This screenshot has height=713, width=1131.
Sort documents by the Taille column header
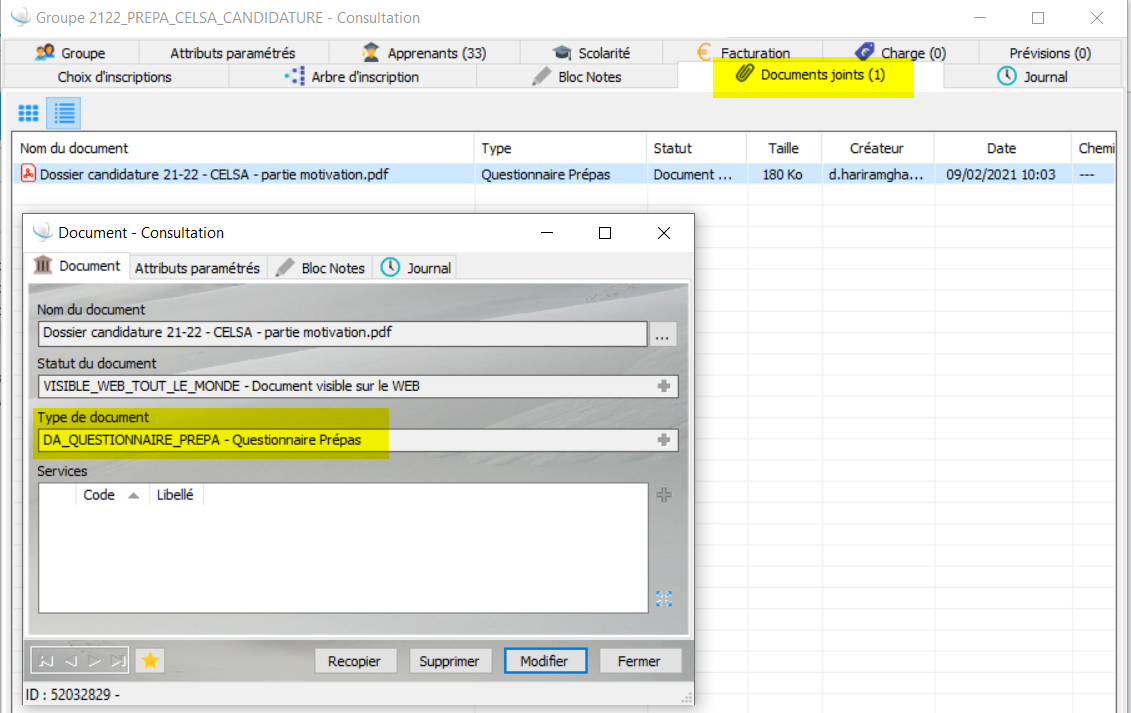[783, 148]
